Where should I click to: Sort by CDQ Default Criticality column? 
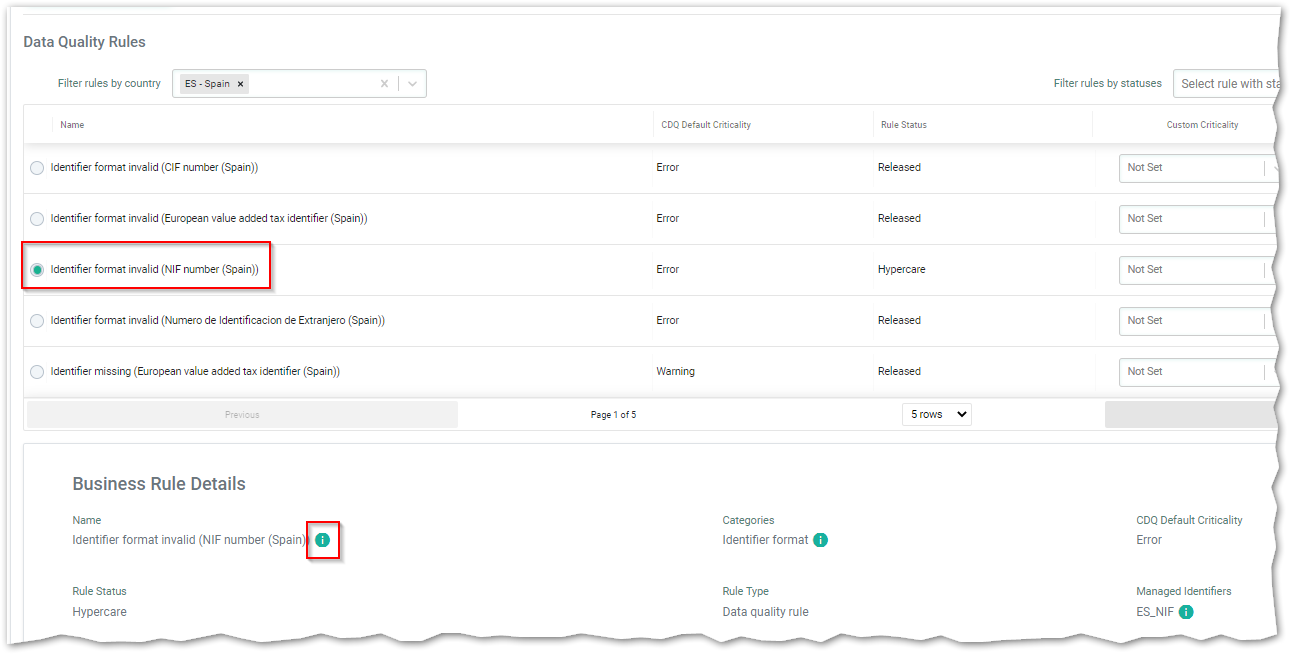point(705,125)
